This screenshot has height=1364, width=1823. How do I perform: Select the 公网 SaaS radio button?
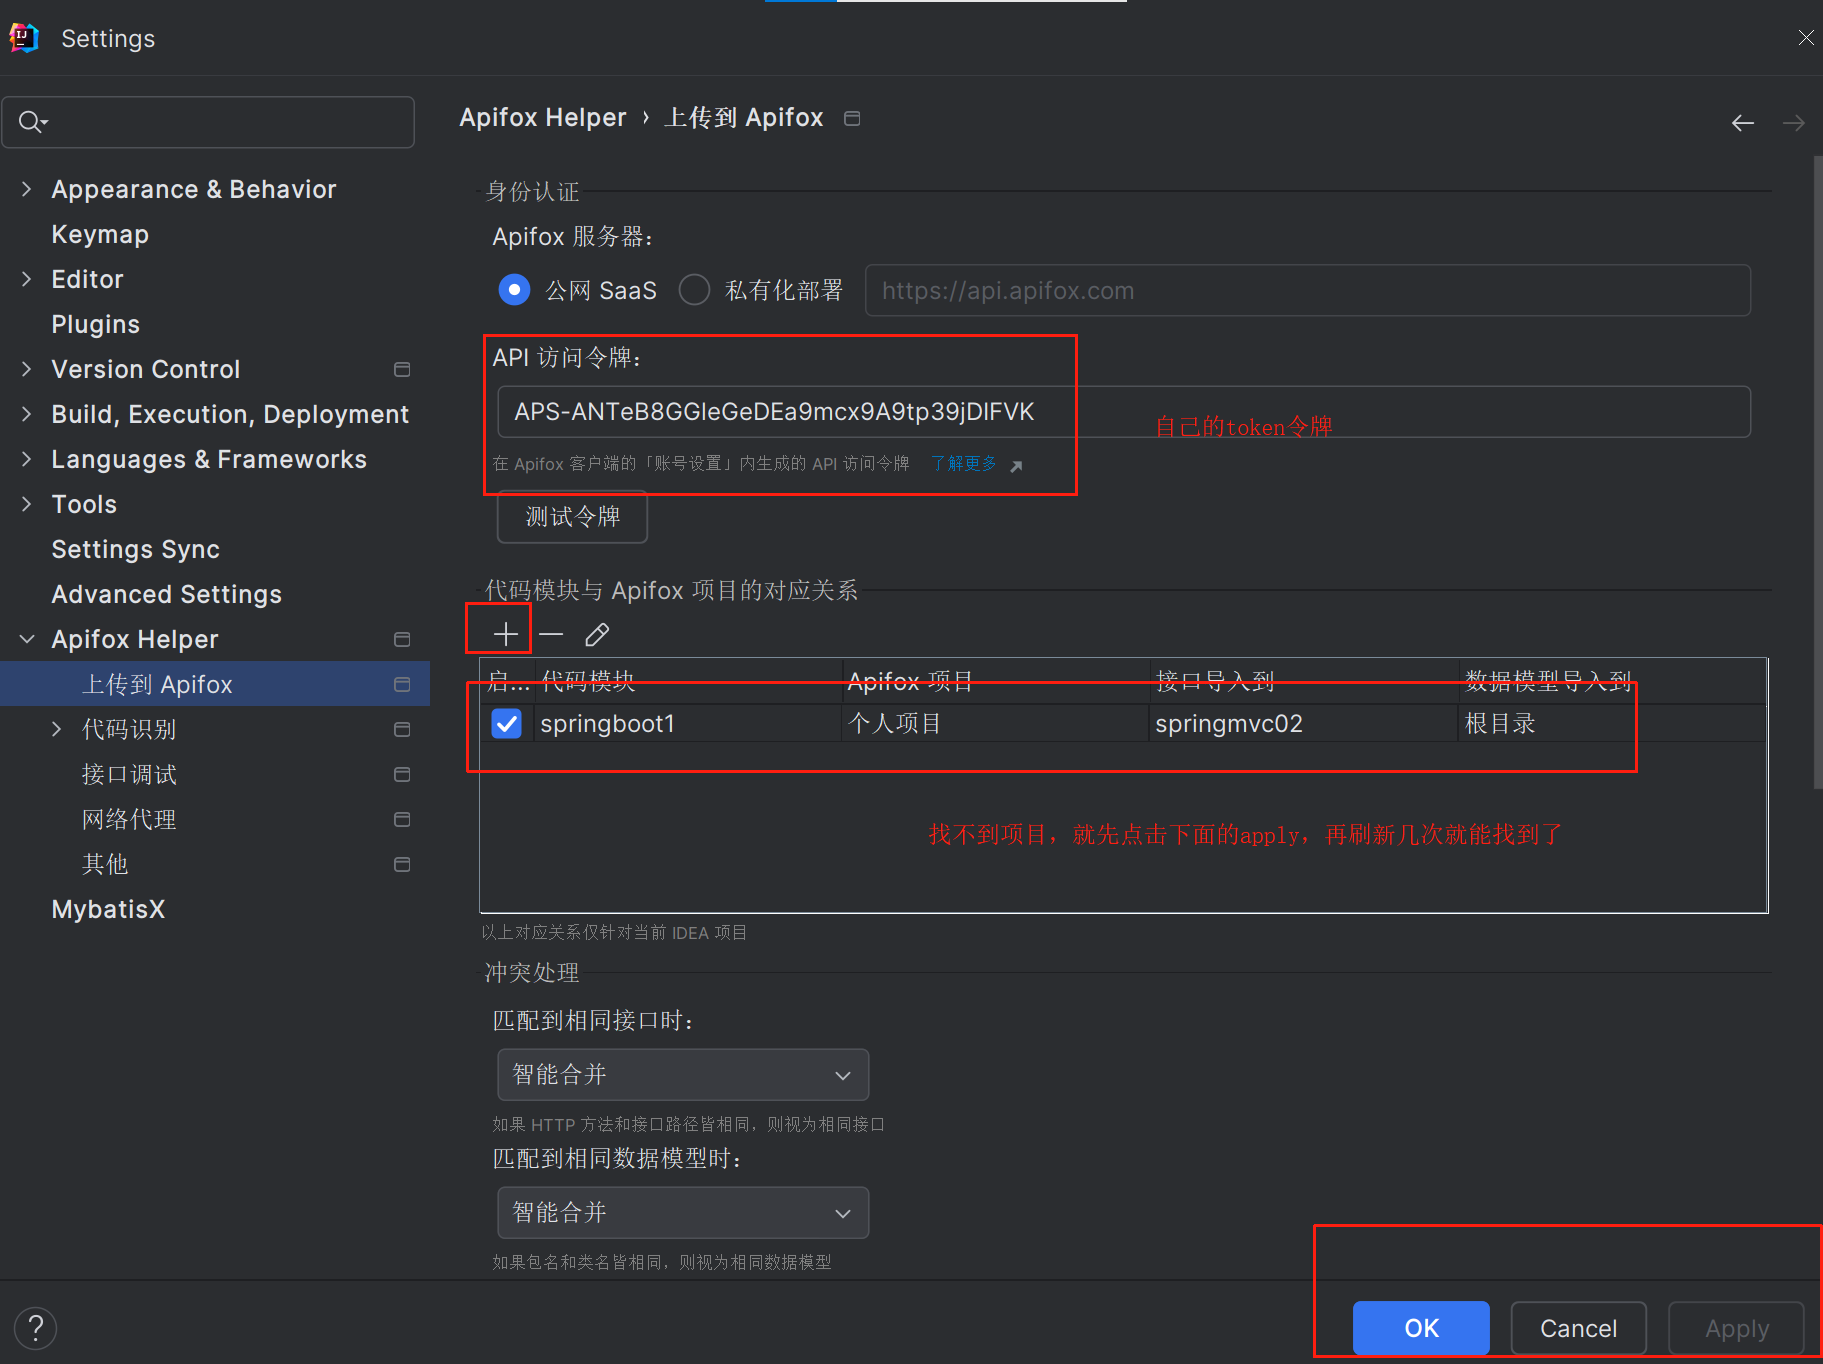[514, 290]
